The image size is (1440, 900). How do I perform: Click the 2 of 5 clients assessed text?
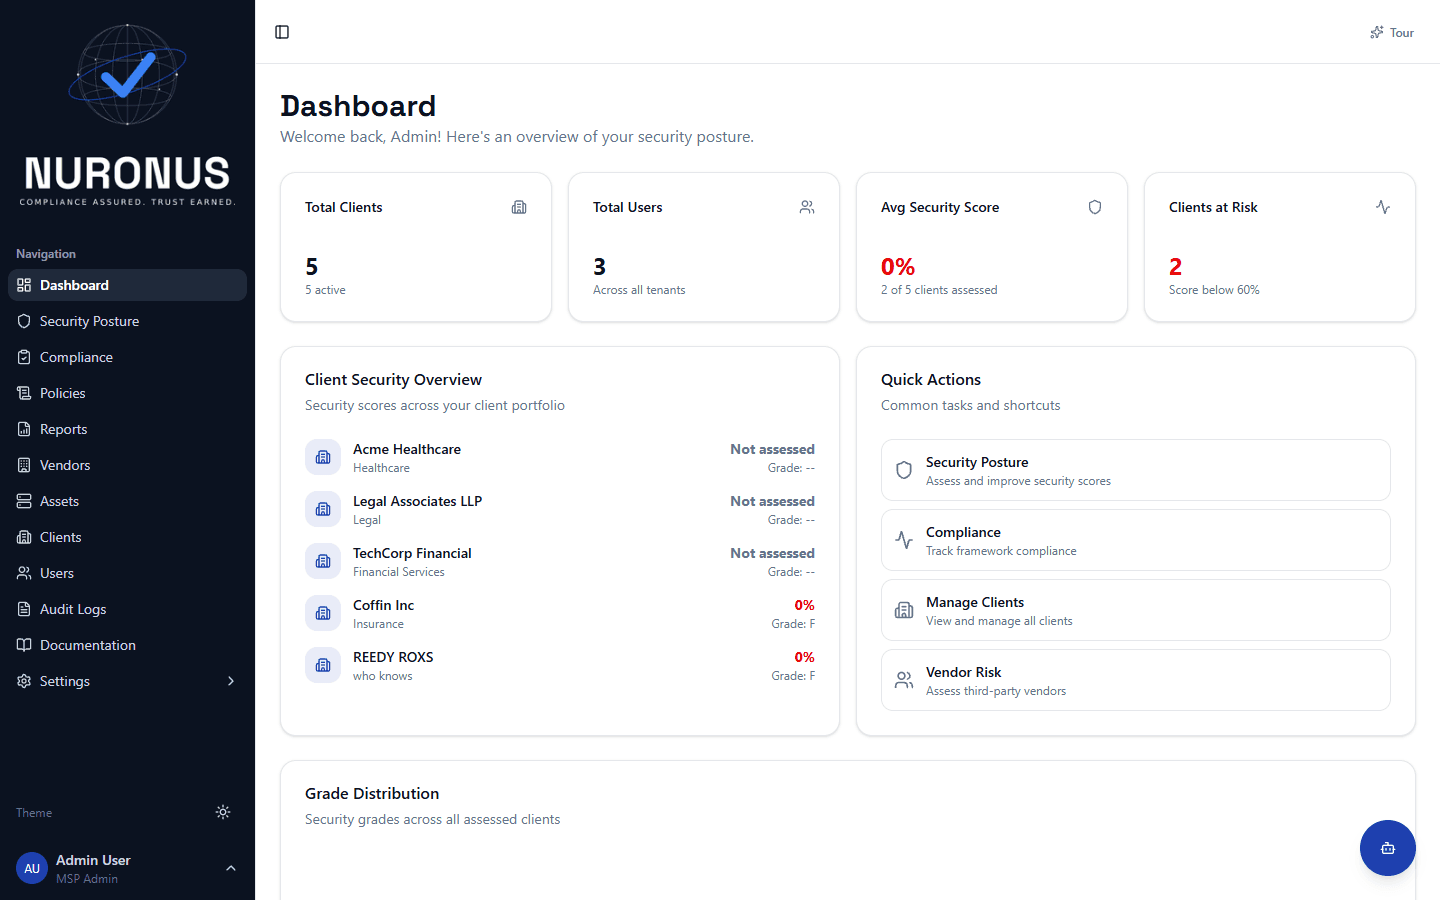[939, 290]
